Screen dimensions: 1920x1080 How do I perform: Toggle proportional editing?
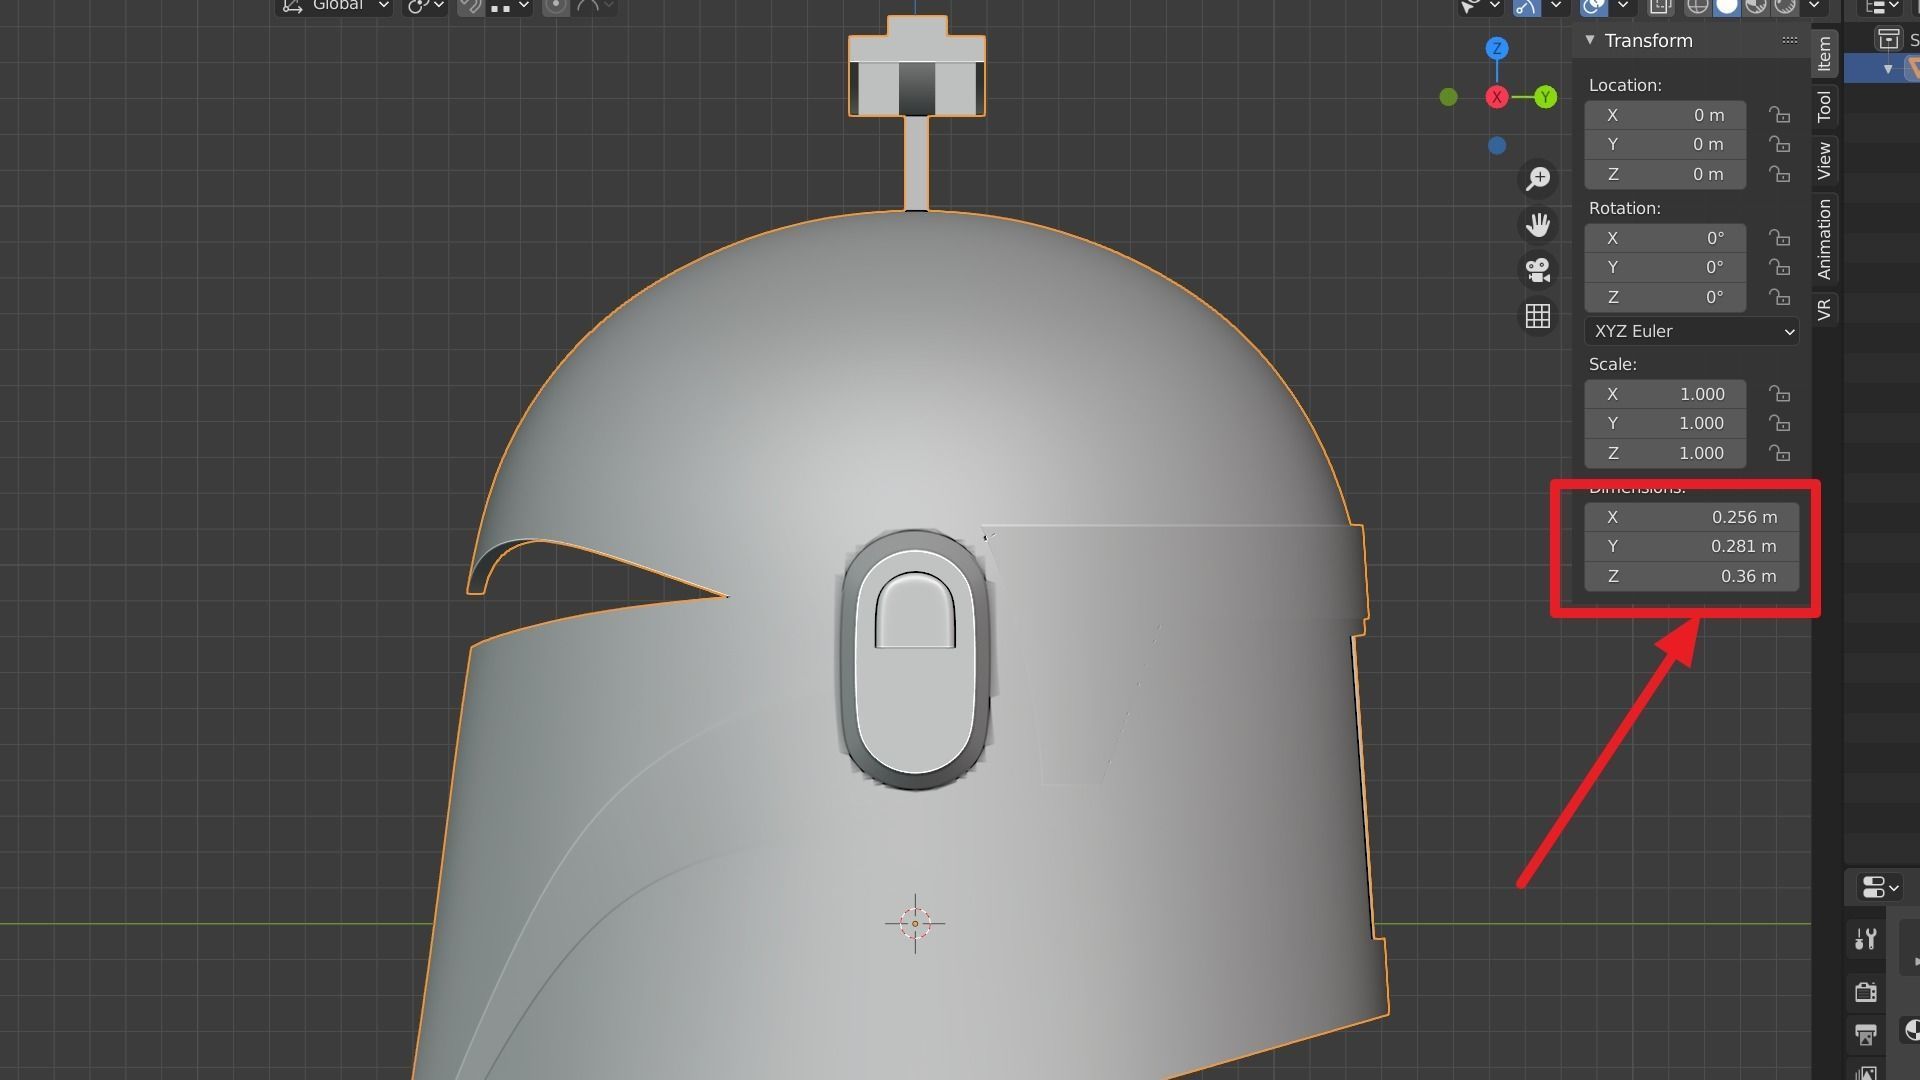[x=556, y=6]
